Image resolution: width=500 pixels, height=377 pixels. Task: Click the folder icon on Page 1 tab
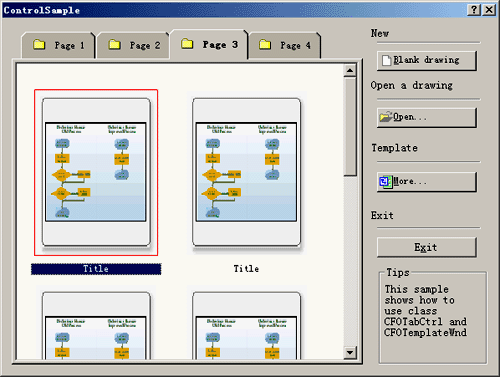(39, 44)
